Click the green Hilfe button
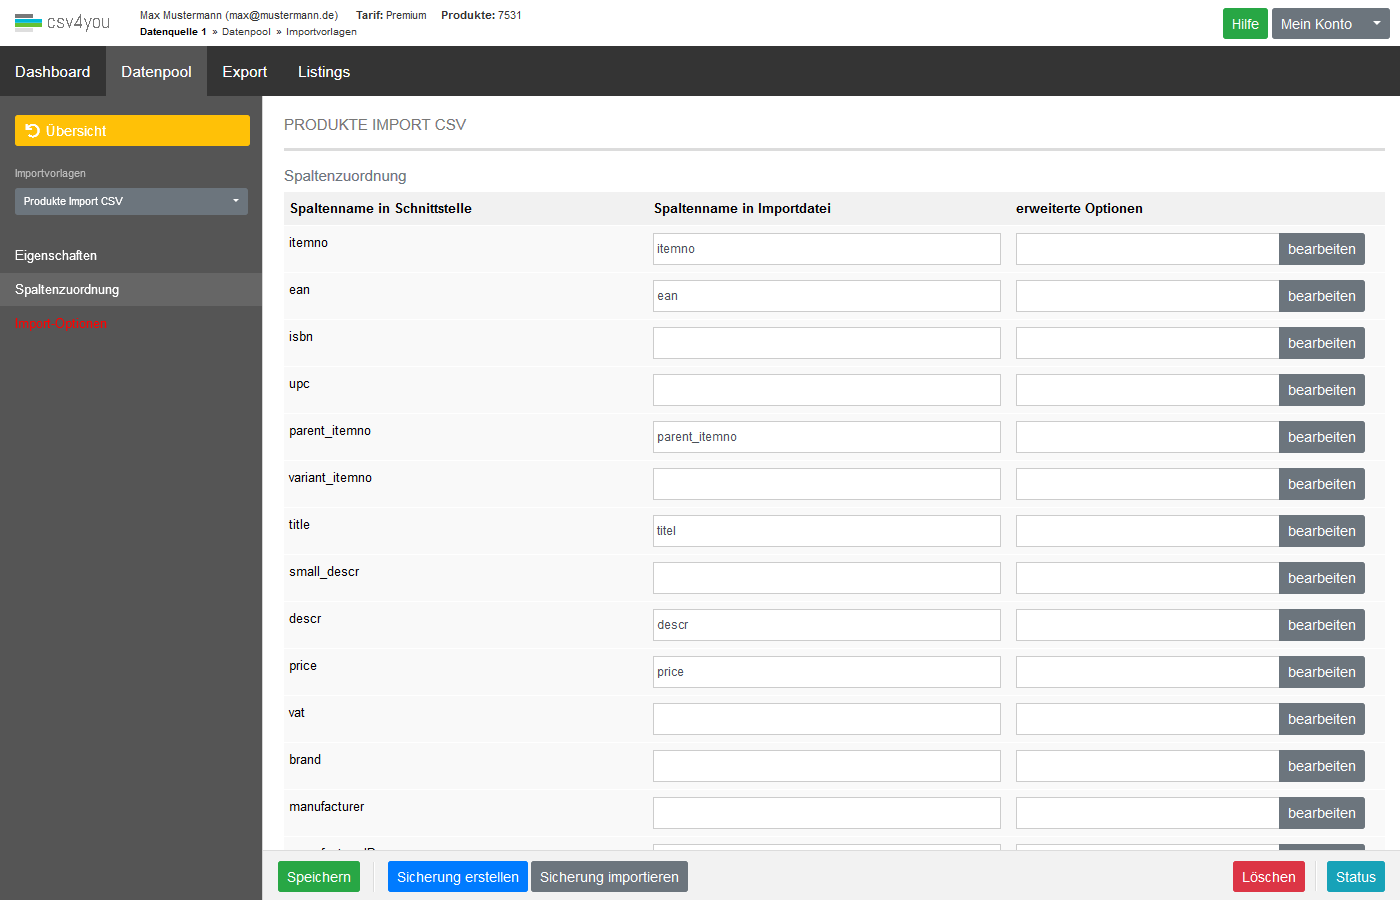This screenshot has width=1400, height=900. point(1244,24)
